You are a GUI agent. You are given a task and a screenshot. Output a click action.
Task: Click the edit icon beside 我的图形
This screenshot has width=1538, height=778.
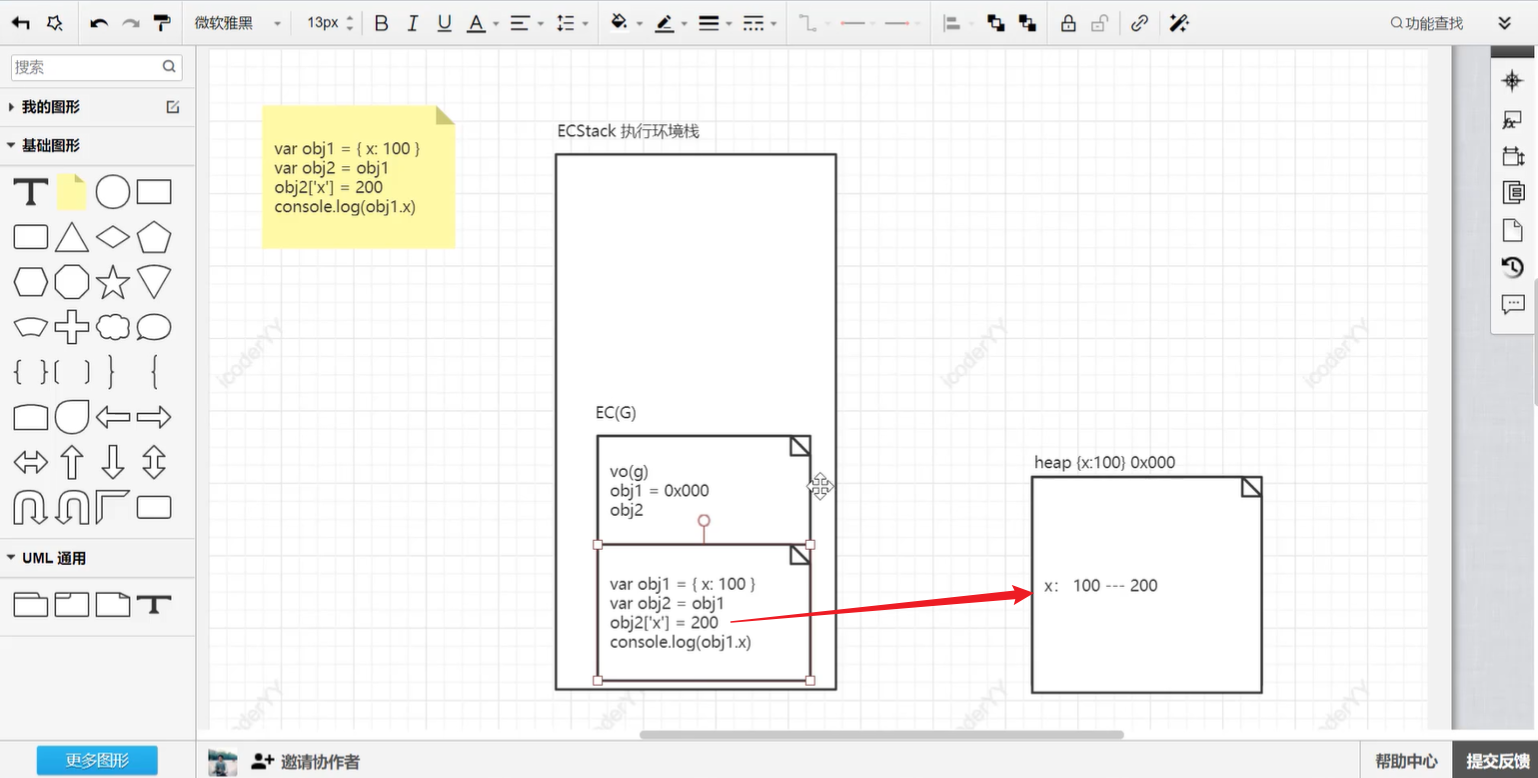[173, 107]
